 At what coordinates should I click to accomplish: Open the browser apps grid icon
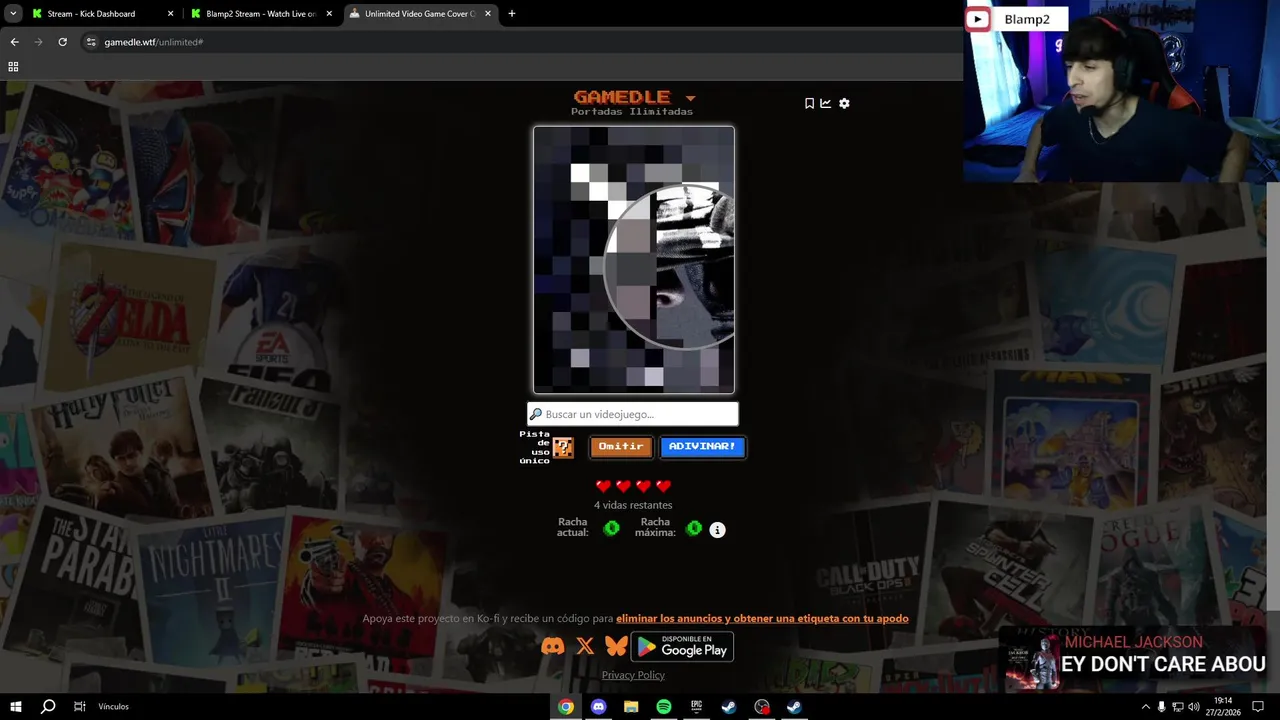coord(13,67)
